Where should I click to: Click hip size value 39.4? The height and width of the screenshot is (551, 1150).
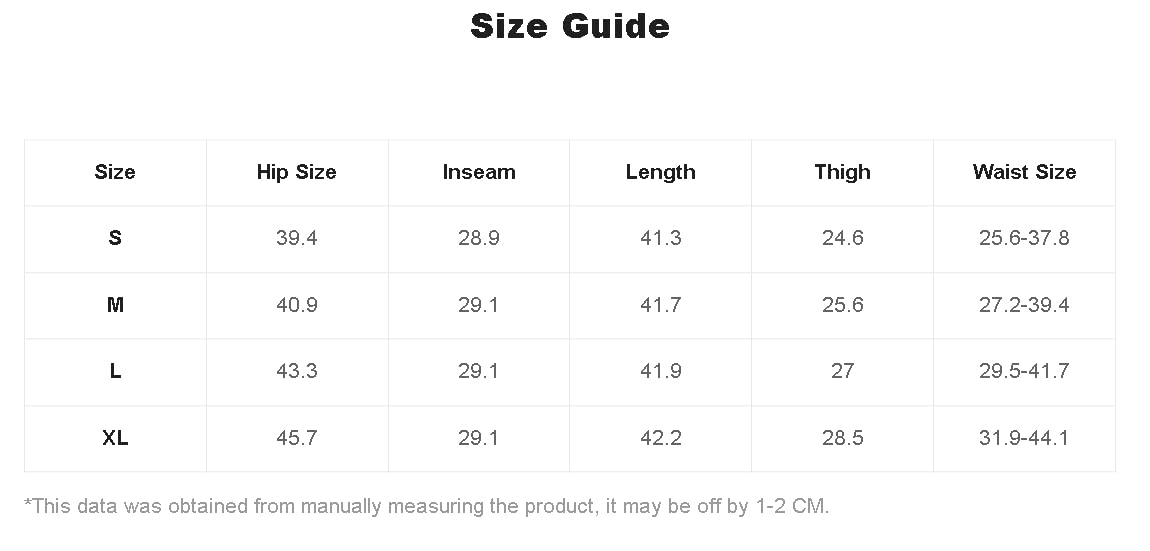297,238
